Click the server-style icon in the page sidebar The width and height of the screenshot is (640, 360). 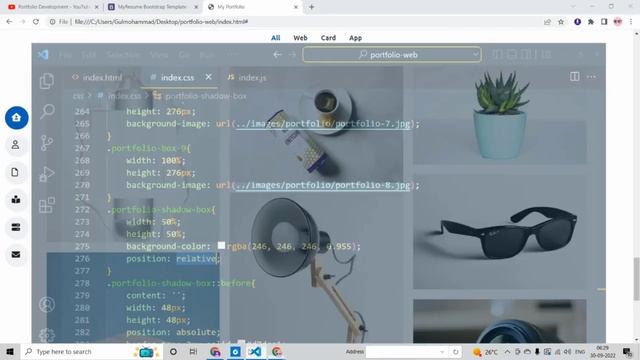(x=16, y=227)
